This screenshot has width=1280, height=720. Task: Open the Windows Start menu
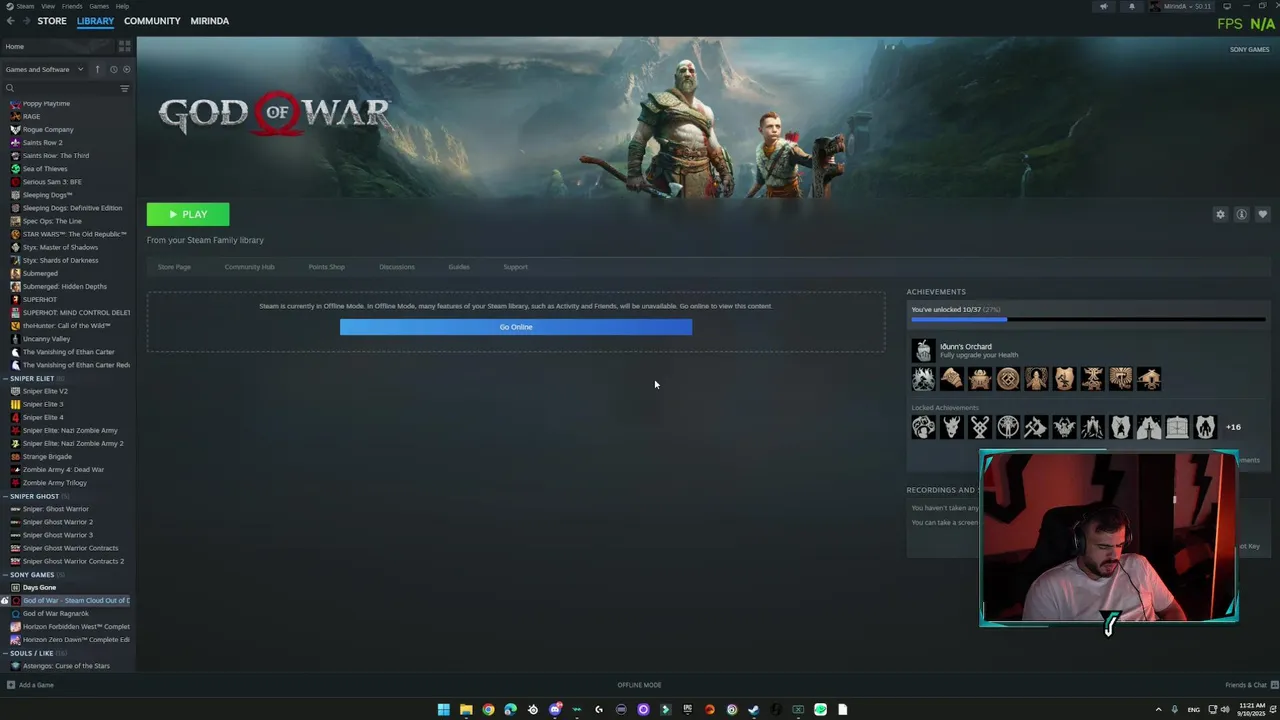coord(443,710)
